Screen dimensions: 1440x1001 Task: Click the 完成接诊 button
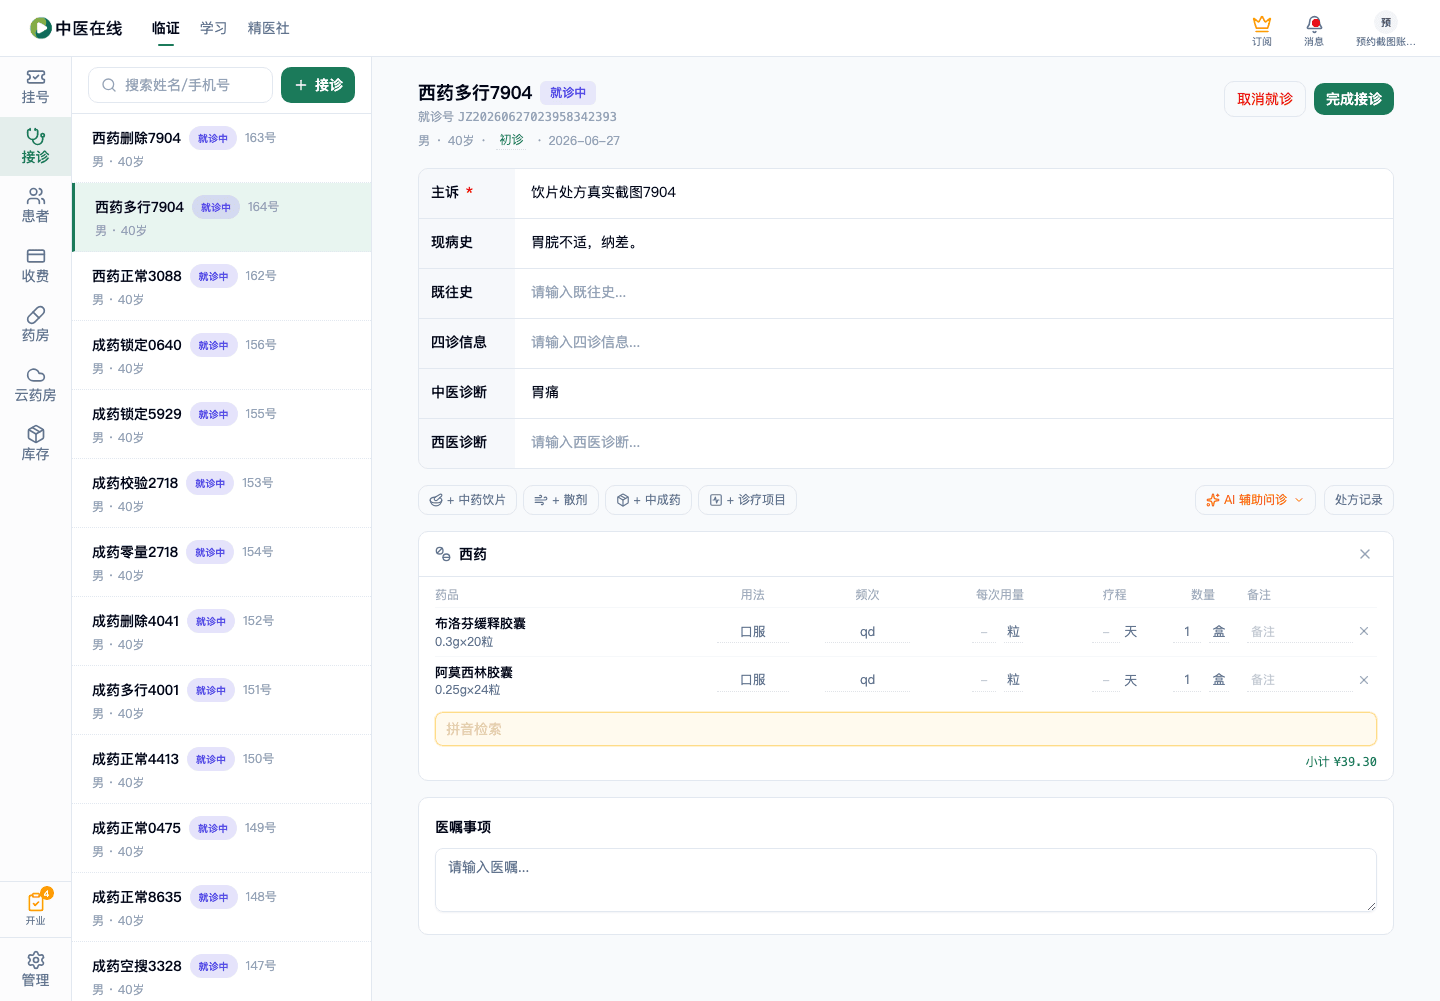[x=1354, y=99]
